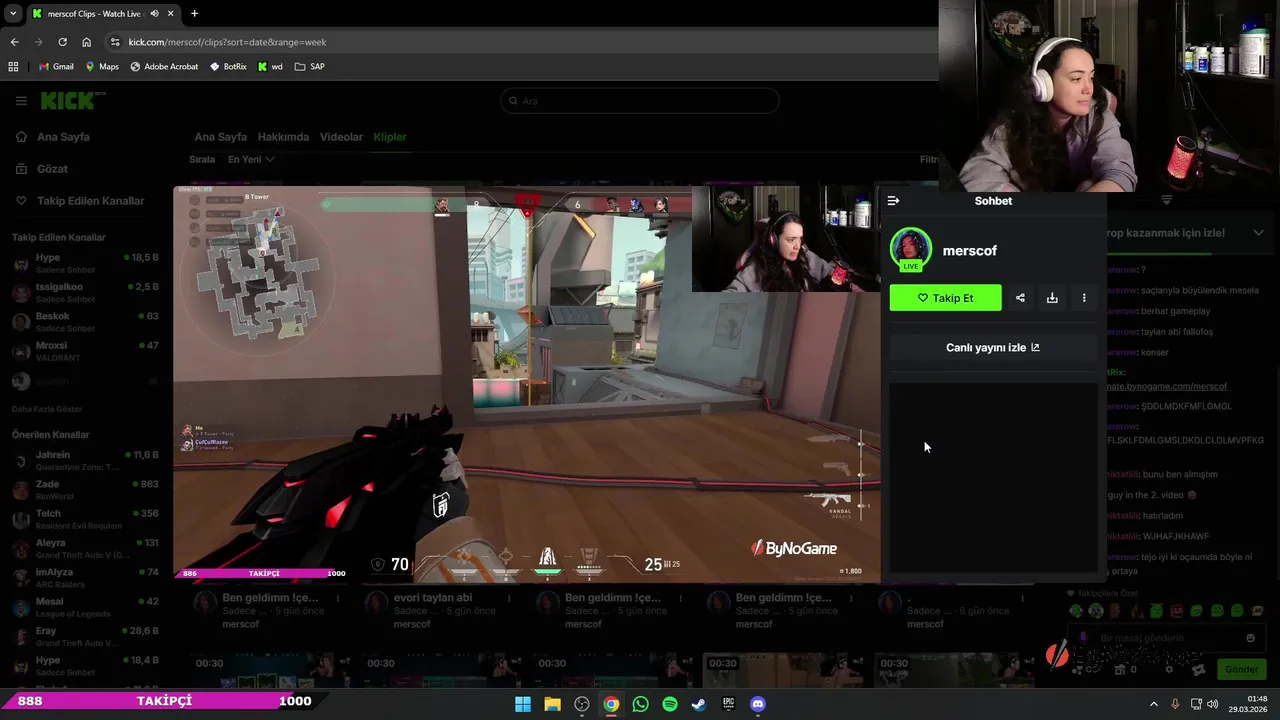
Task: Open options for evori taylan abi clip
Action: [509, 598]
